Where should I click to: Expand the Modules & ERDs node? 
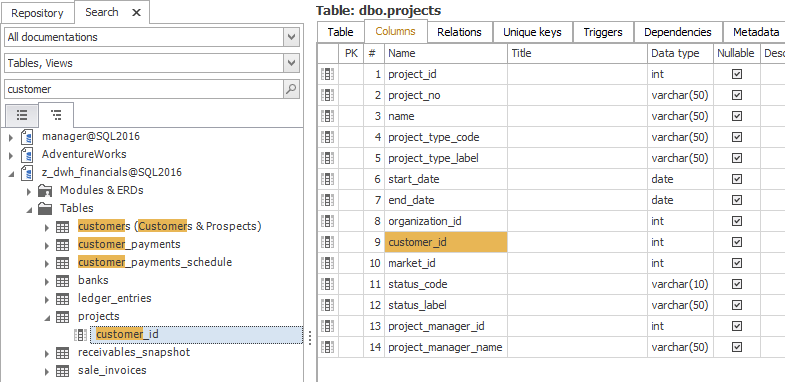click(x=29, y=191)
